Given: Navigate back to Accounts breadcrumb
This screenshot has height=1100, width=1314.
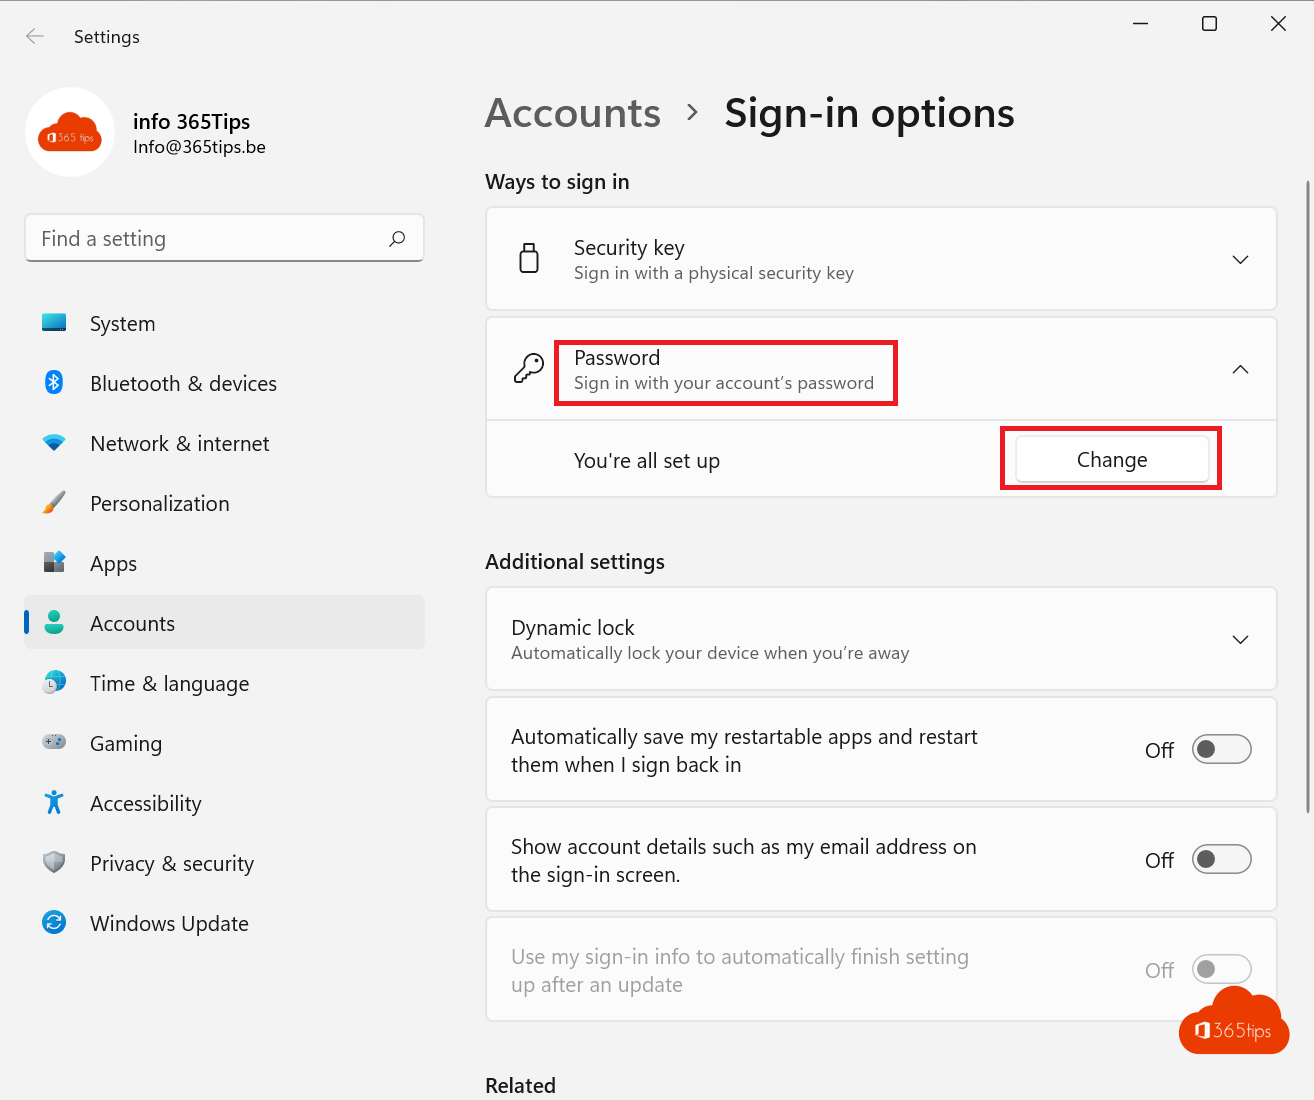Looking at the screenshot, I should [x=573, y=114].
